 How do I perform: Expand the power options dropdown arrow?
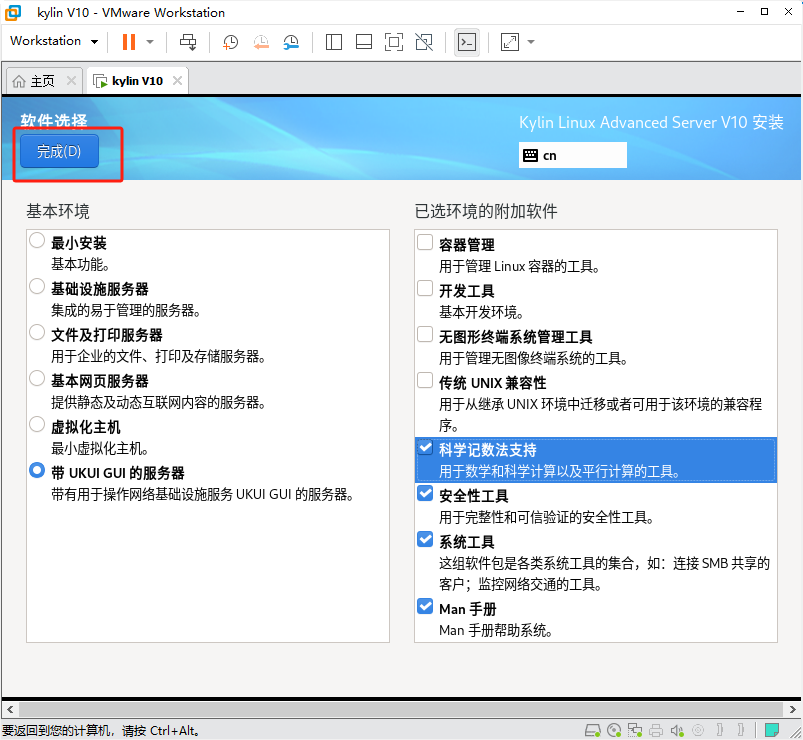click(x=150, y=42)
